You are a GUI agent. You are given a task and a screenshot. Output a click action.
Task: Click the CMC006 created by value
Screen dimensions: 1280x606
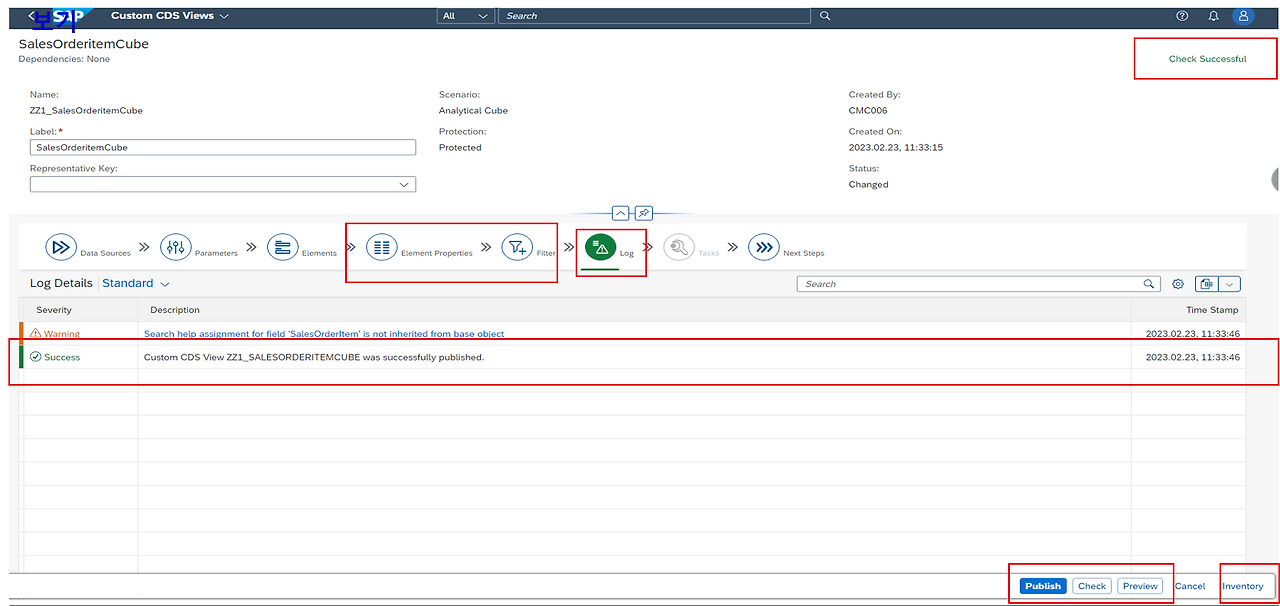[868, 111]
